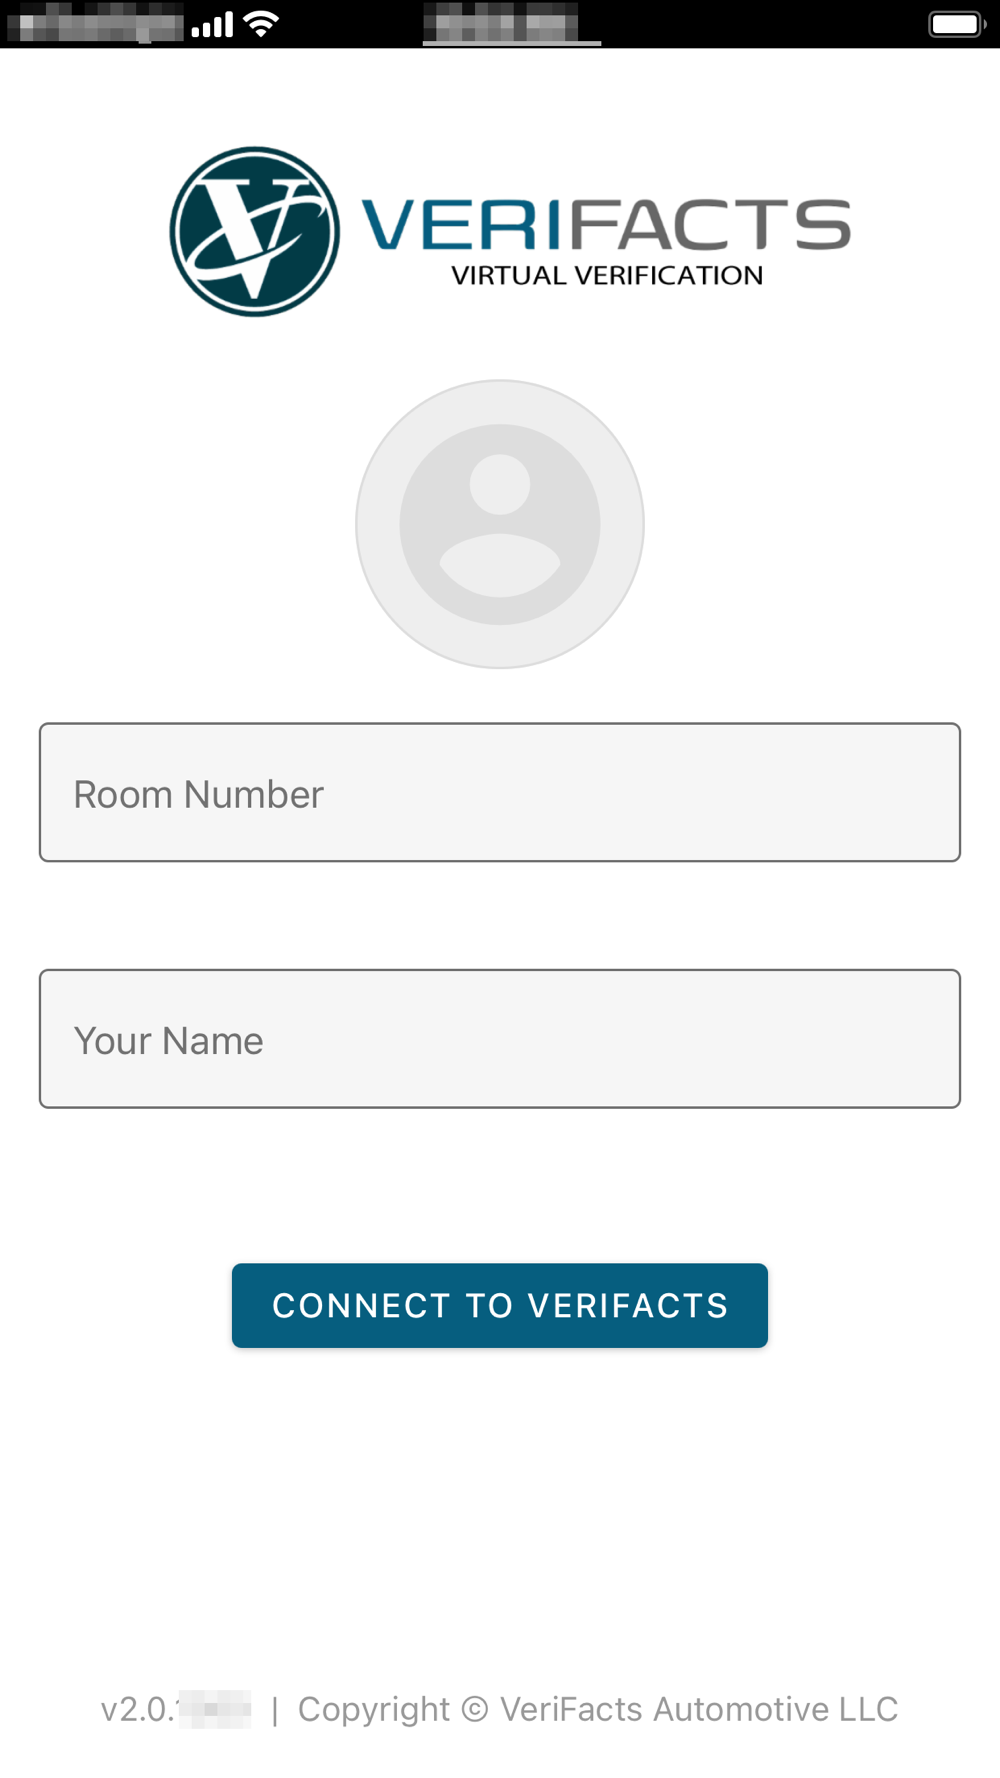Tap the cellular signal bars icon
Screen dimensions: 1000x1778
click(212, 24)
